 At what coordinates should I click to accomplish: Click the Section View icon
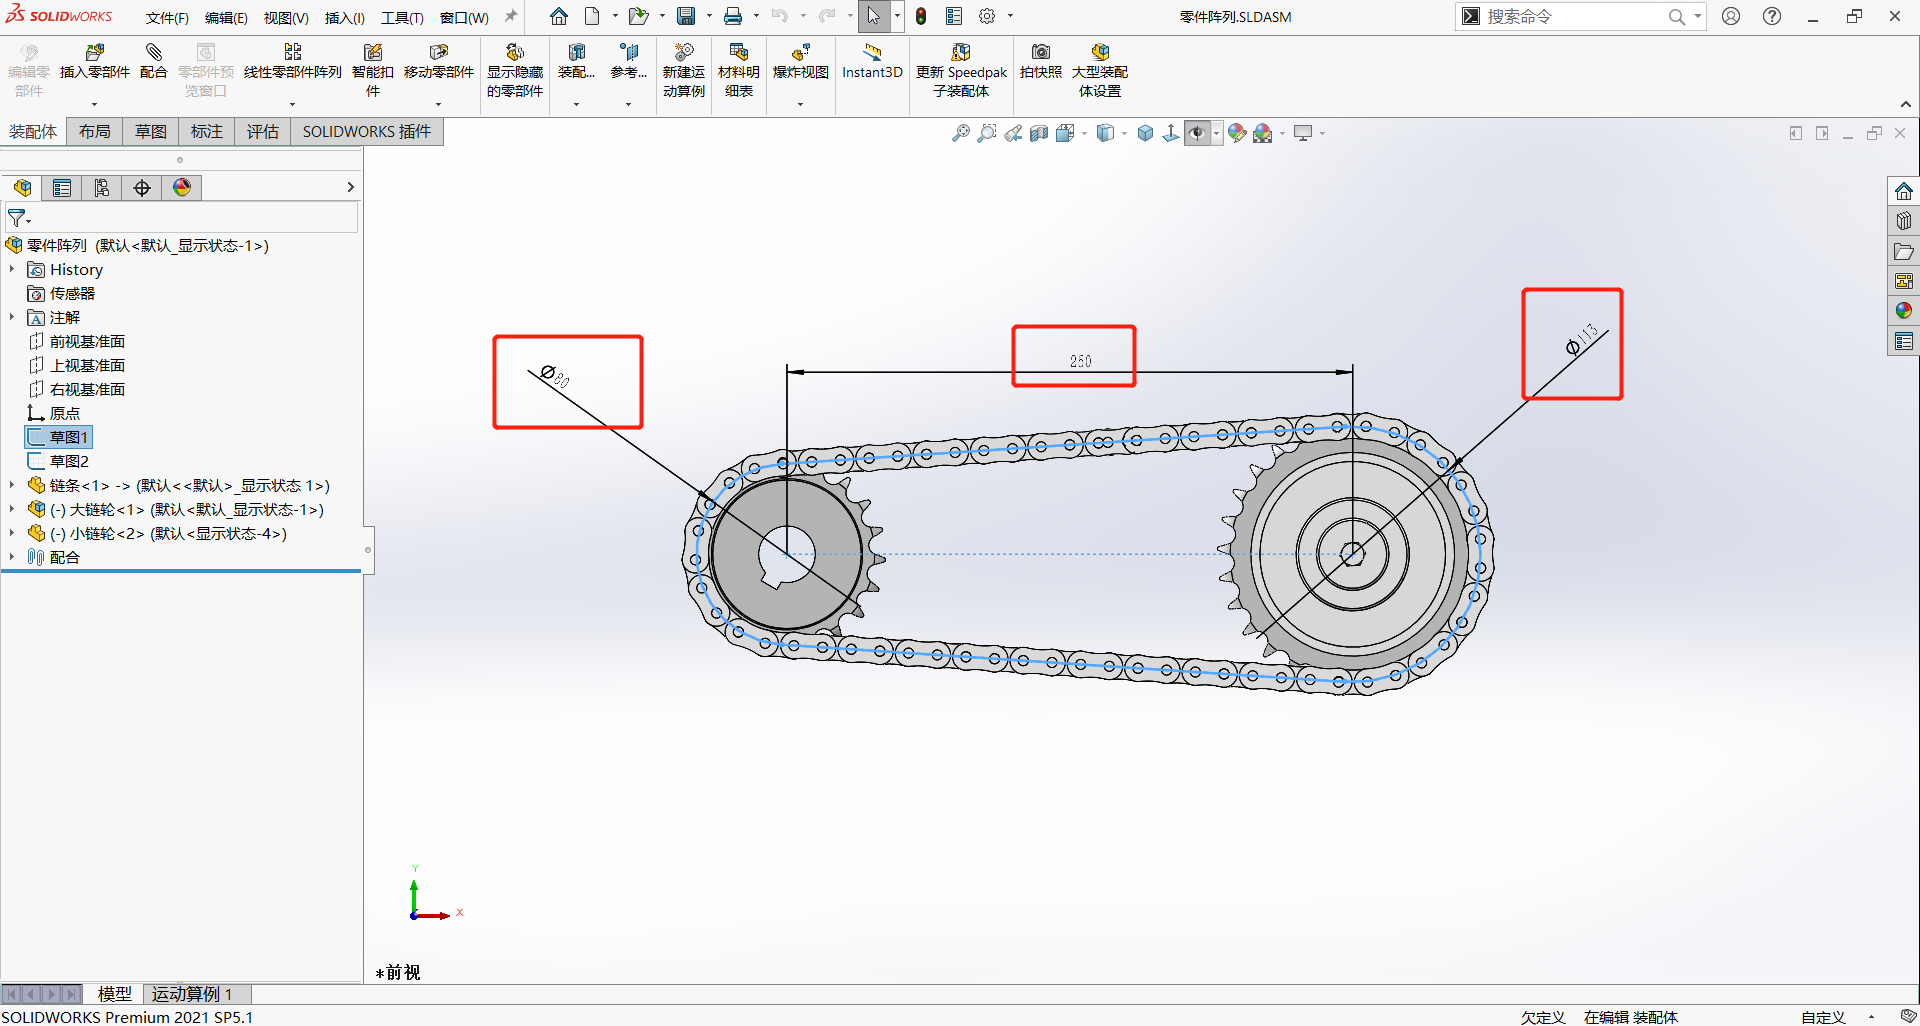[x=1039, y=133]
